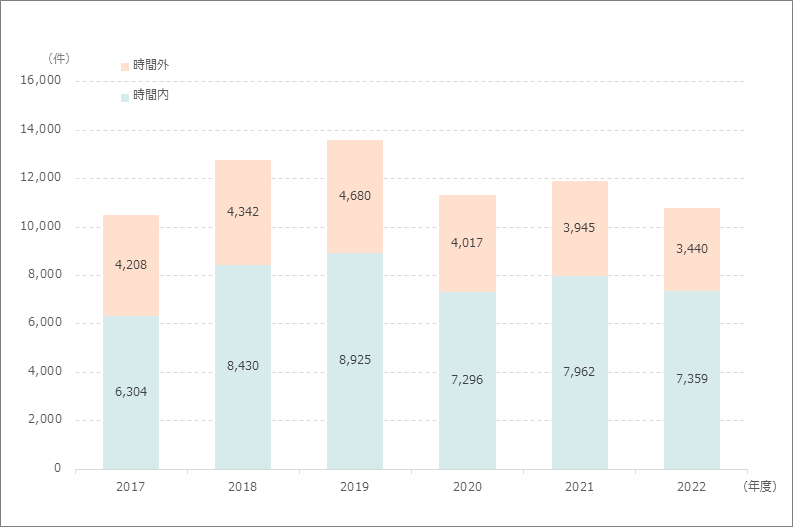Click the 2018 bar's 4,342 value label
Screen dimensions: 793x527
[x=243, y=211]
